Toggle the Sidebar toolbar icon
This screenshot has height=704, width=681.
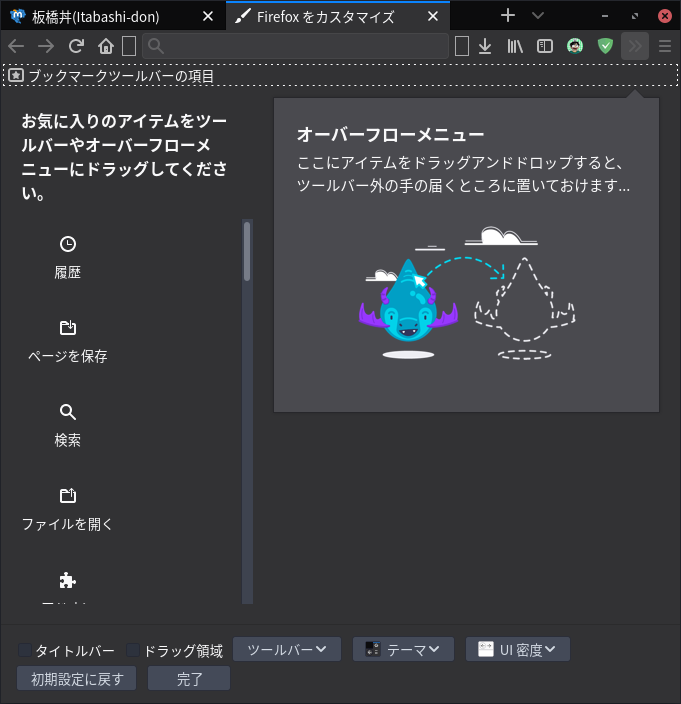(x=545, y=46)
